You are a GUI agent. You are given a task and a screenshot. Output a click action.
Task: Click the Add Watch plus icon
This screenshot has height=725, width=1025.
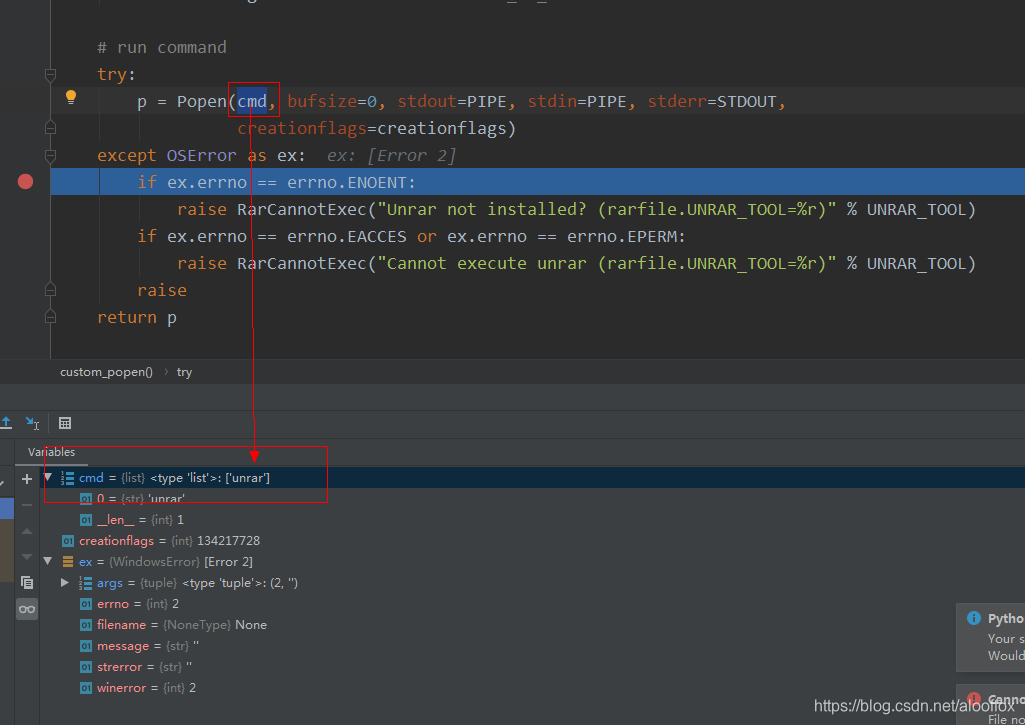pos(27,479)
